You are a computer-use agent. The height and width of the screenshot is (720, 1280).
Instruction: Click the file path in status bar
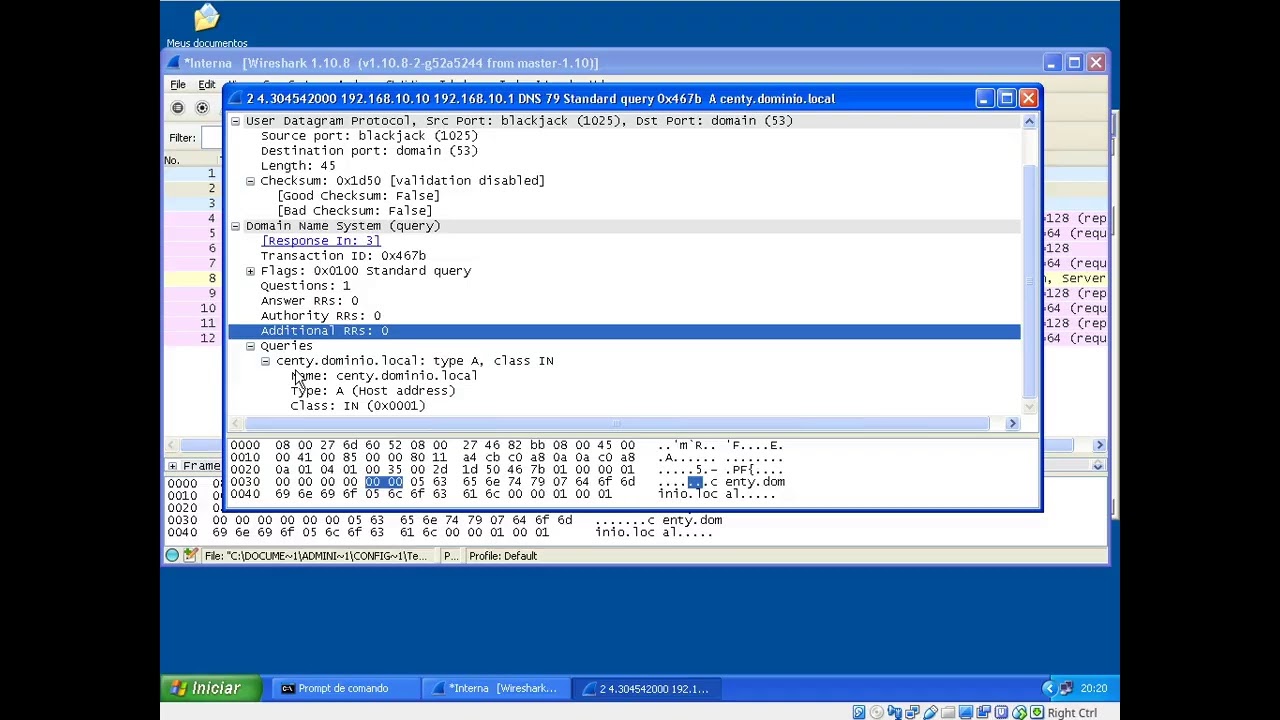315,556
